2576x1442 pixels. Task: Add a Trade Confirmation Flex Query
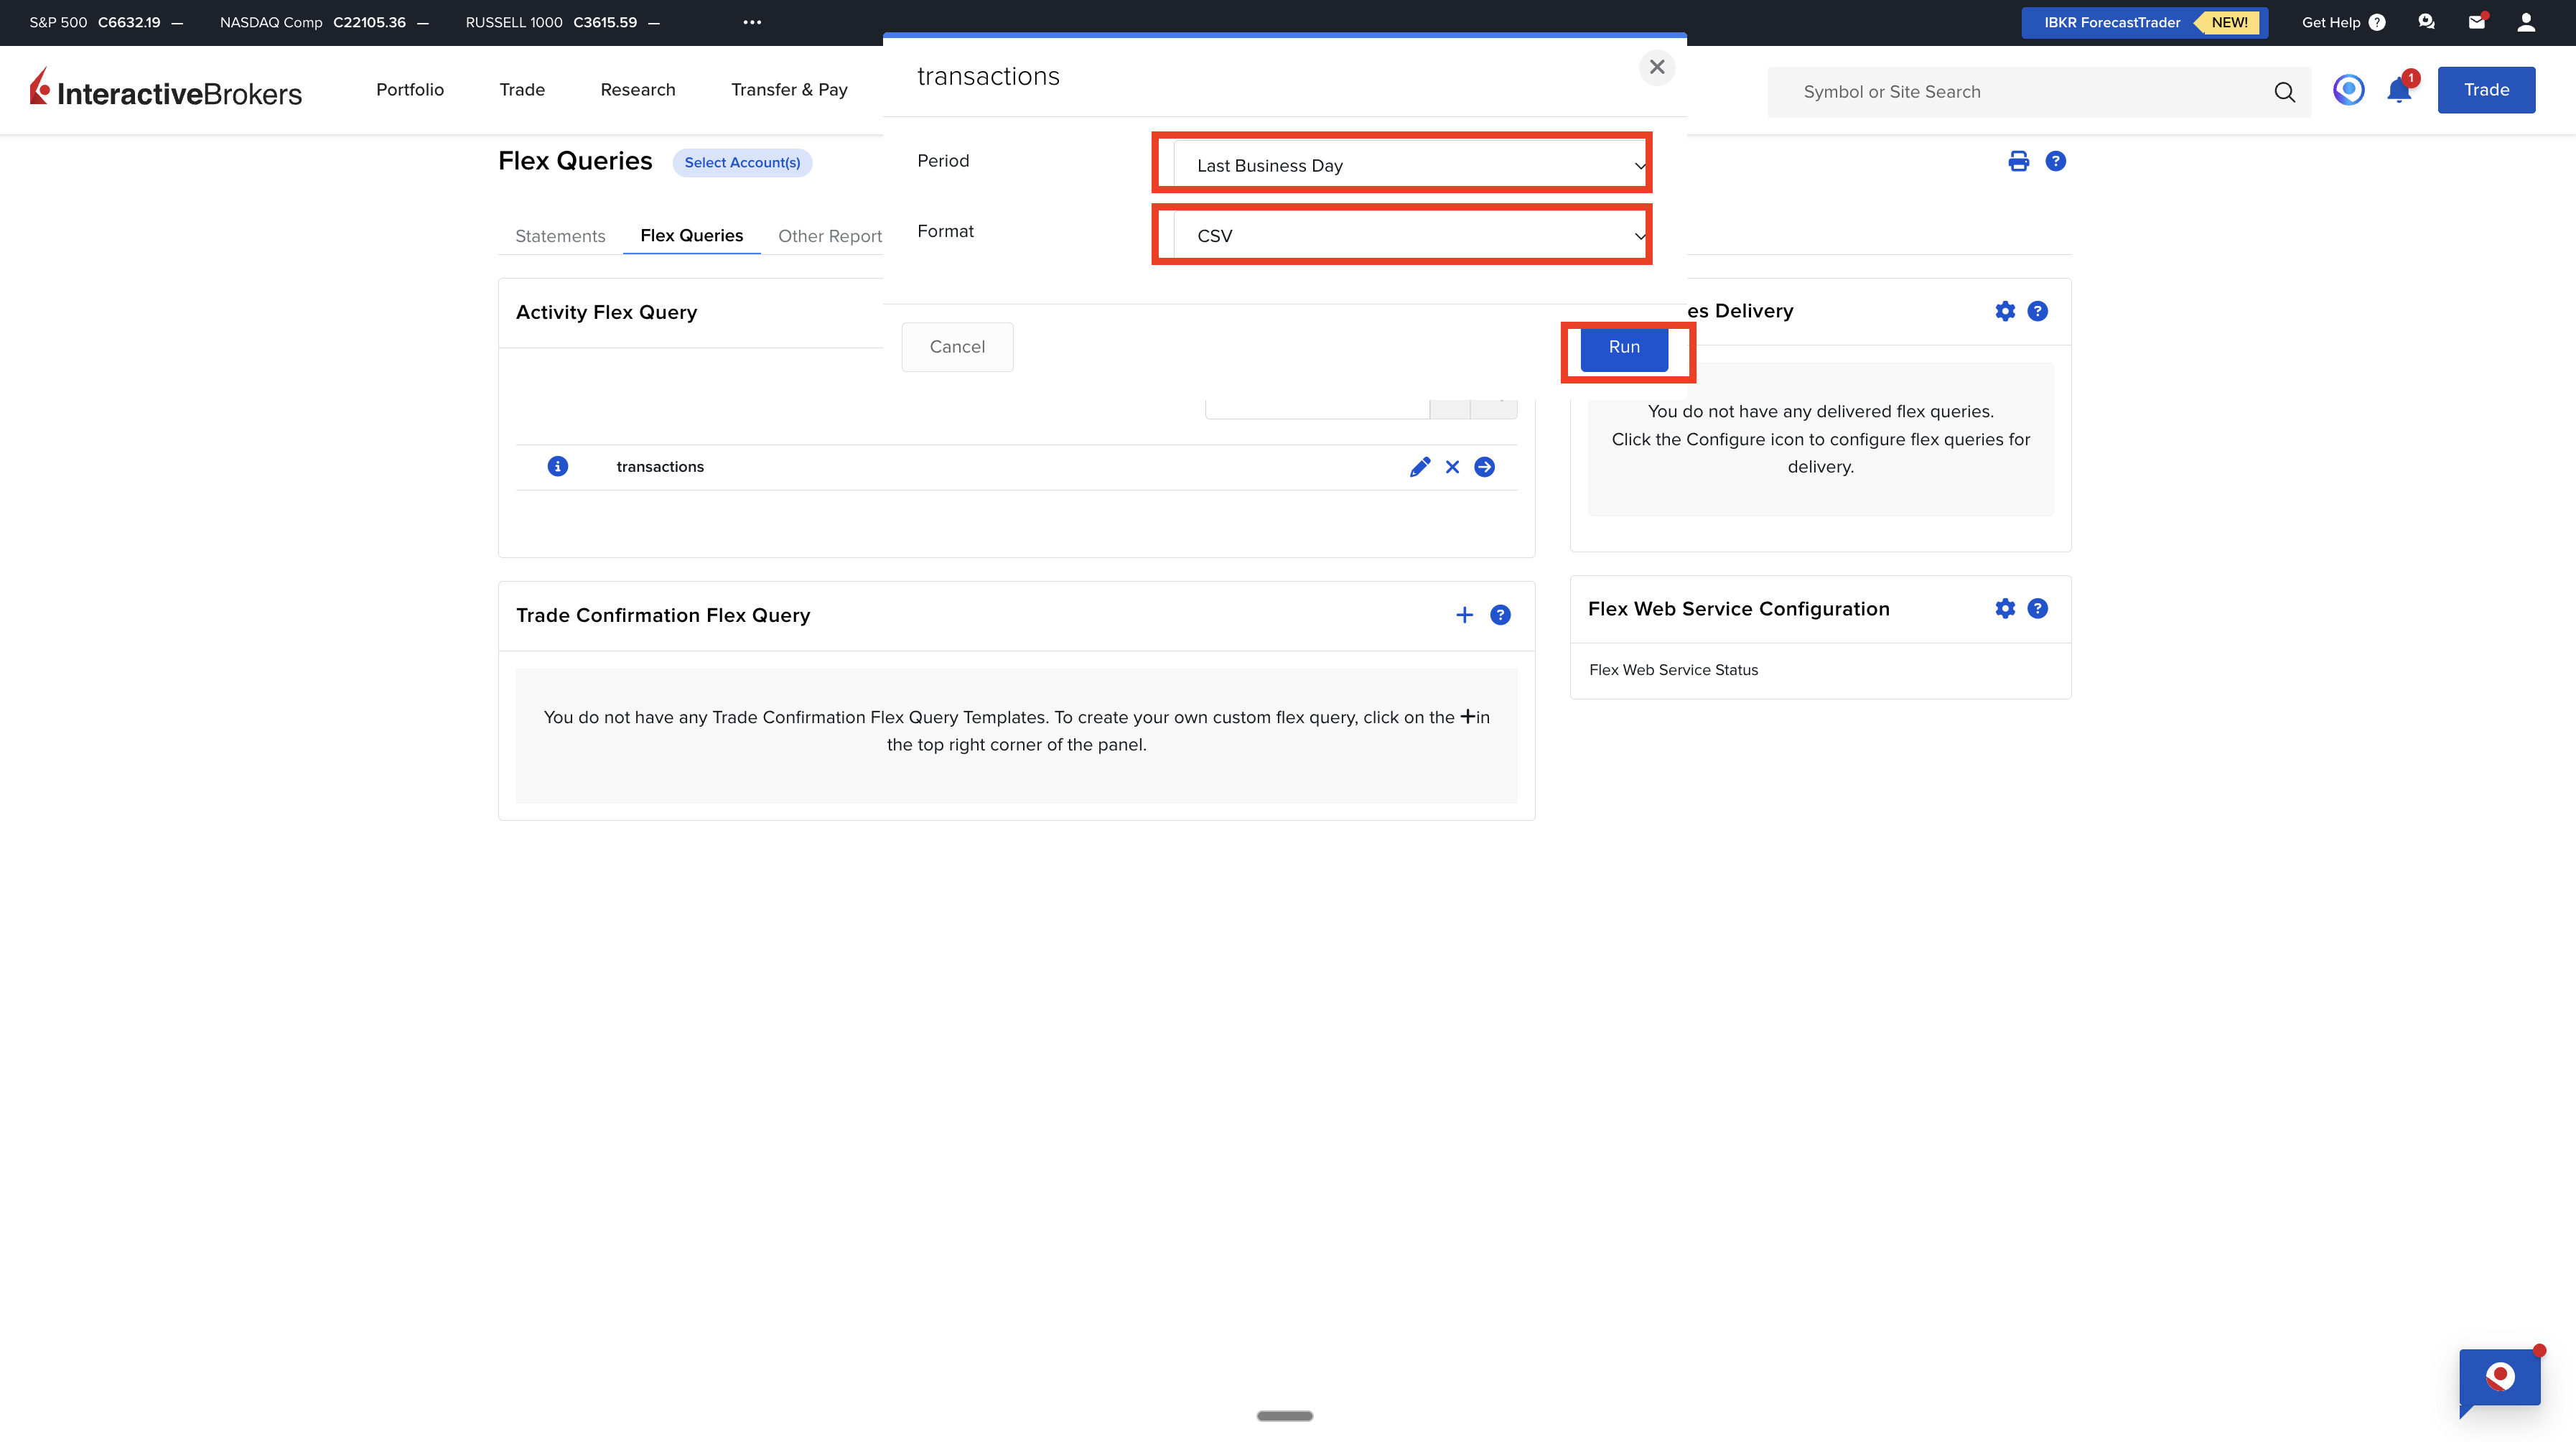point(1464,615)
